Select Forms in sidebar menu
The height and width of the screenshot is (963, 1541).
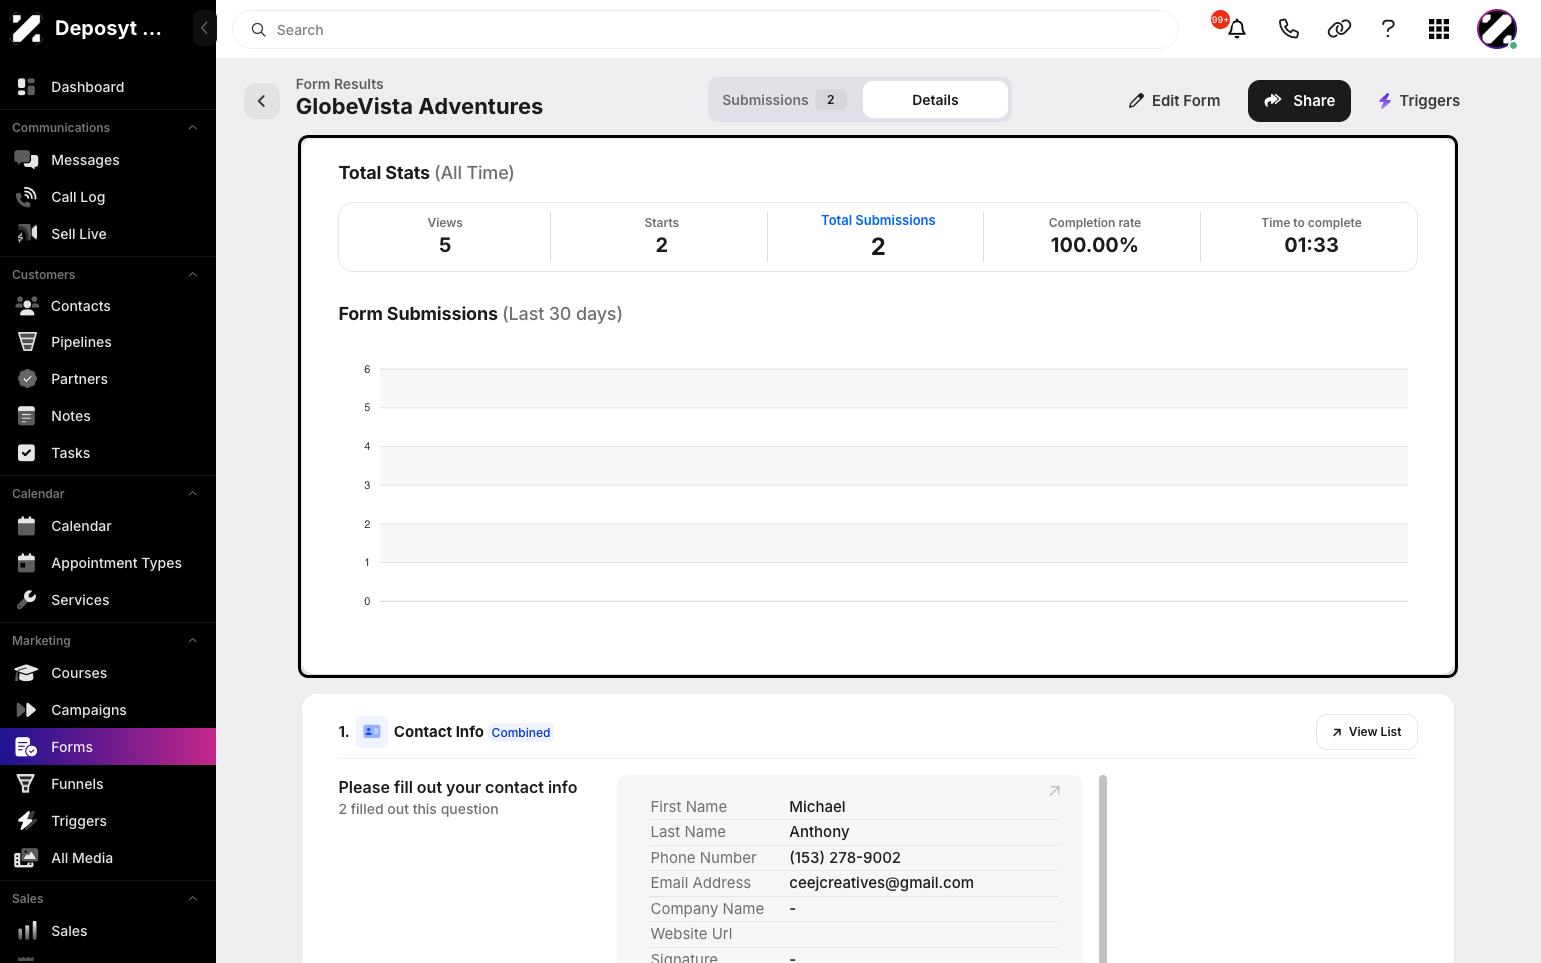click(108, 747)
